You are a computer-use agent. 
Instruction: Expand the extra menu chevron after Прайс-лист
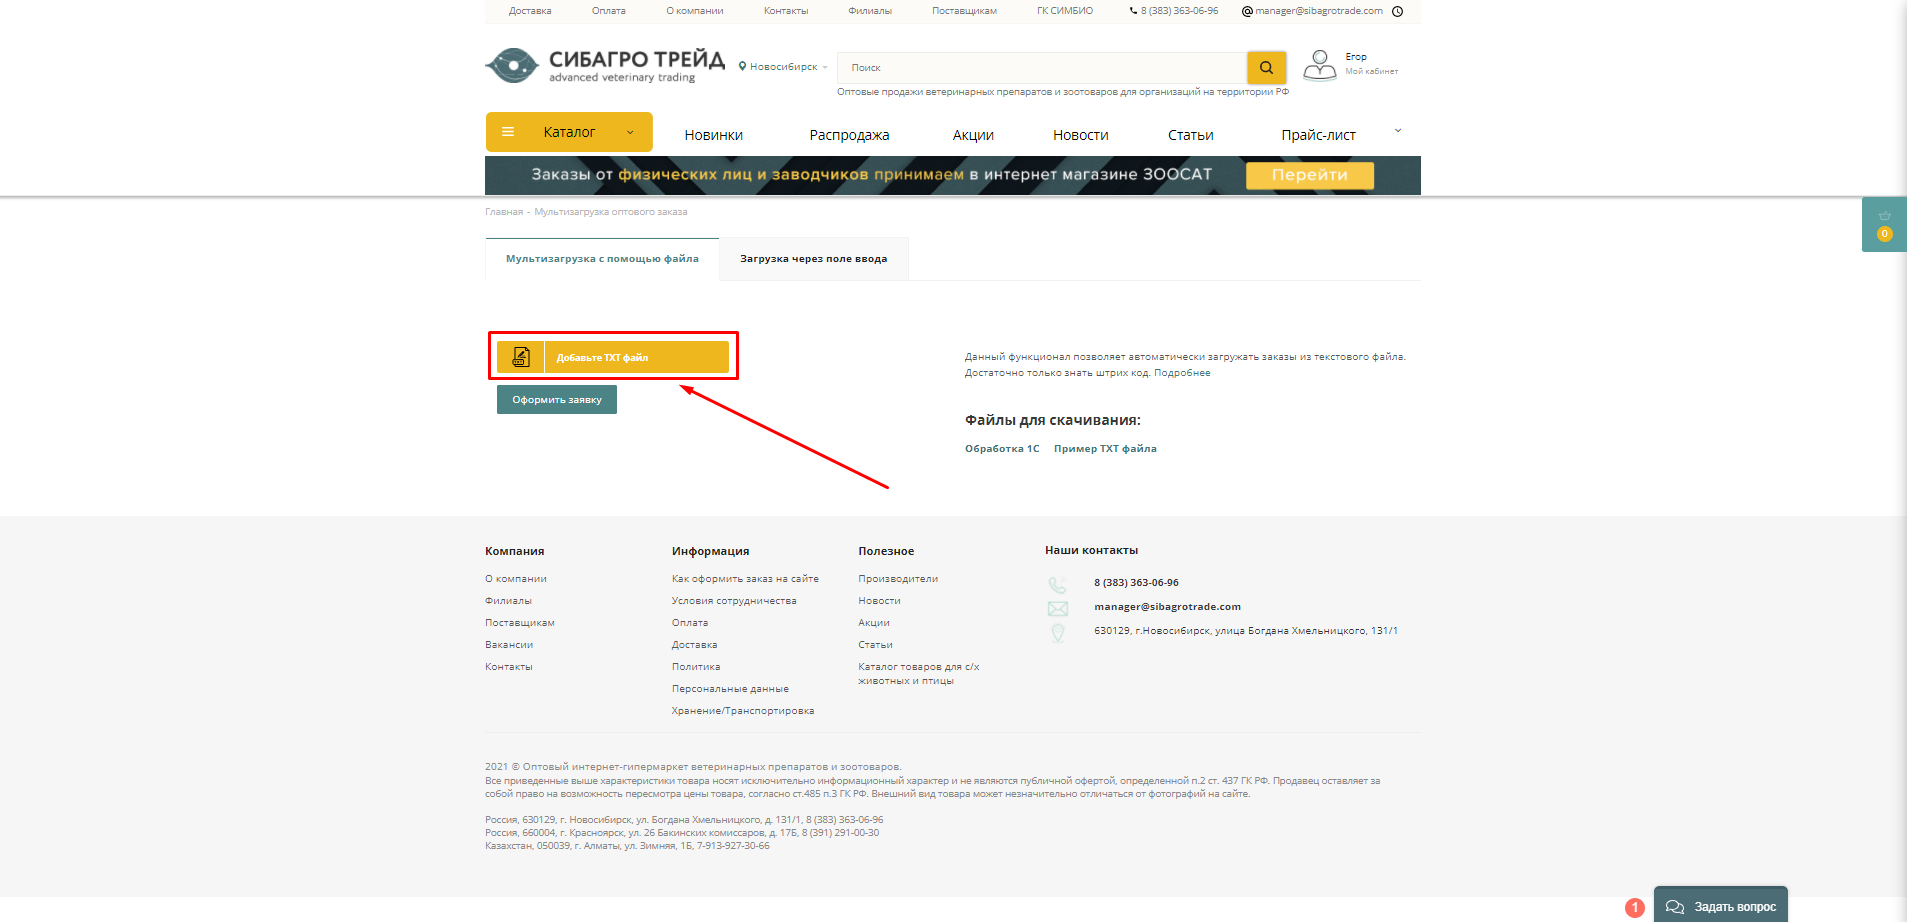(1398, 131)
